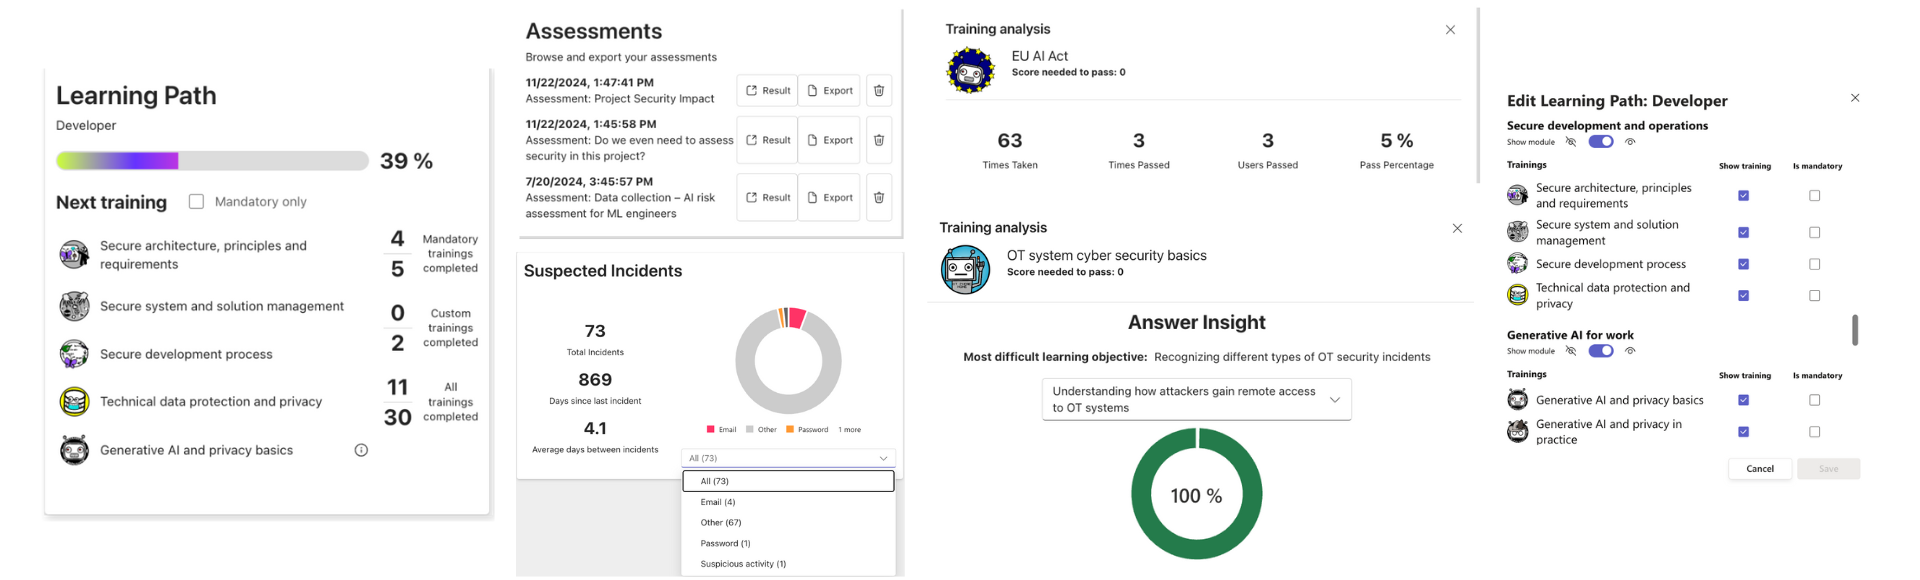The width and height of the screenshot is (1920, 580).
Task: Mark Secure development process as mandatory
Action: [x=1815, y=265]
